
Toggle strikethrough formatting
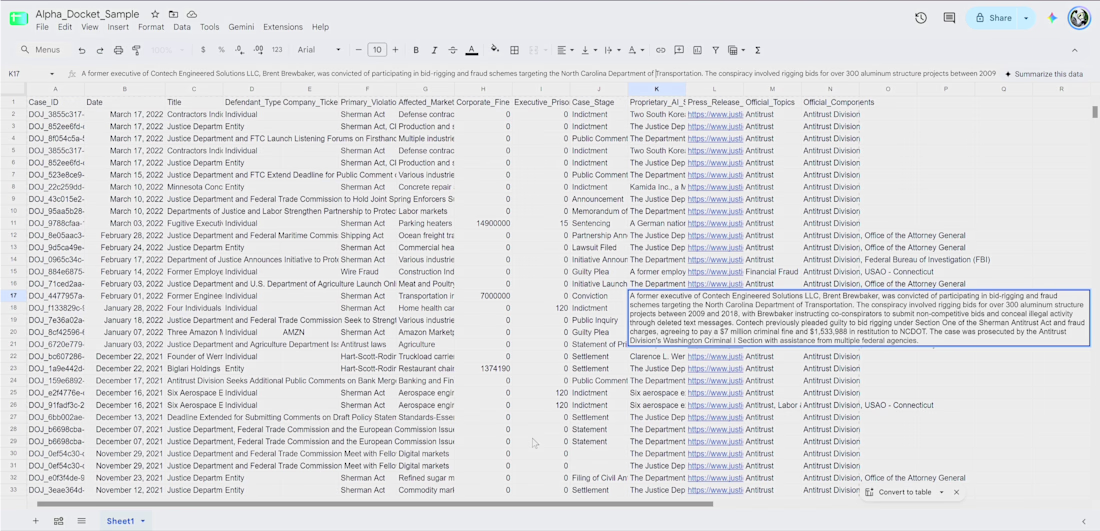coord(452,50)
